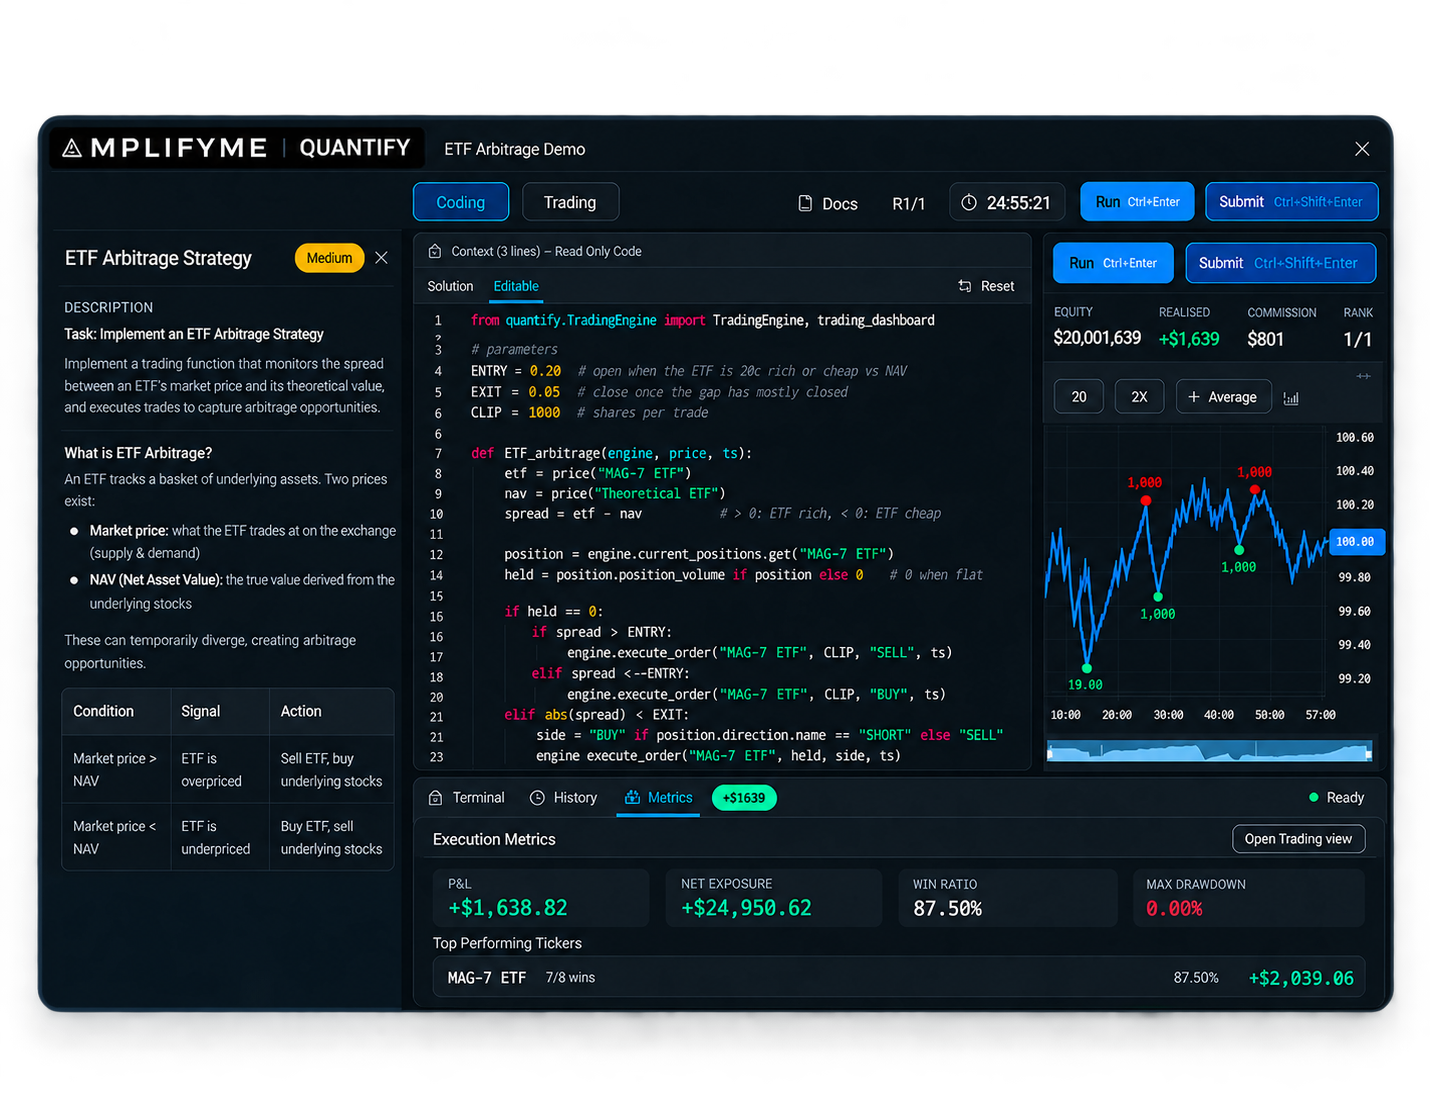The width and height of the screenshot is (1430, 1100).
Task: Click the 2X chart speed button
Action: coord(1139,397)
